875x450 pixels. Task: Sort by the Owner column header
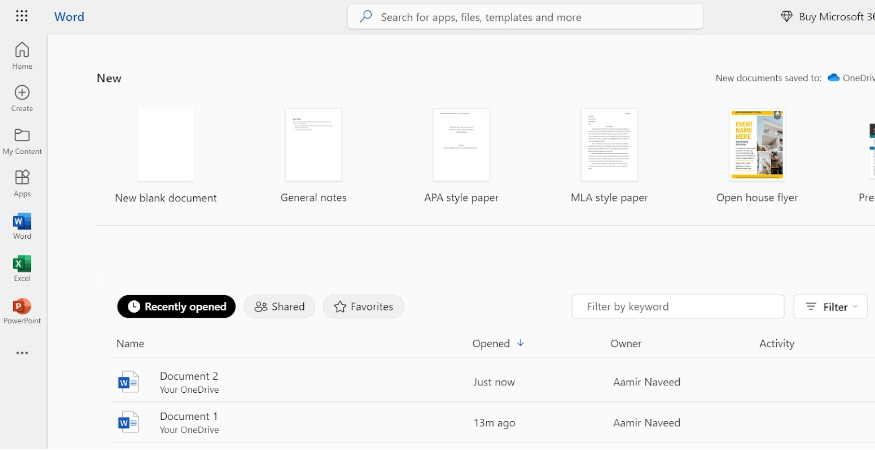(x=626, y=343)
